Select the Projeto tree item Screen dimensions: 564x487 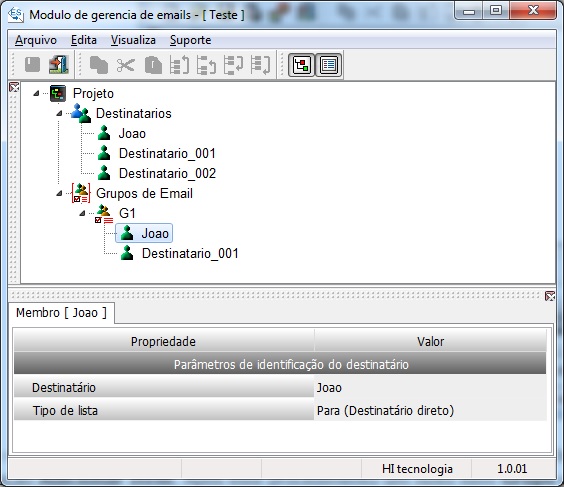click(93, 94)
